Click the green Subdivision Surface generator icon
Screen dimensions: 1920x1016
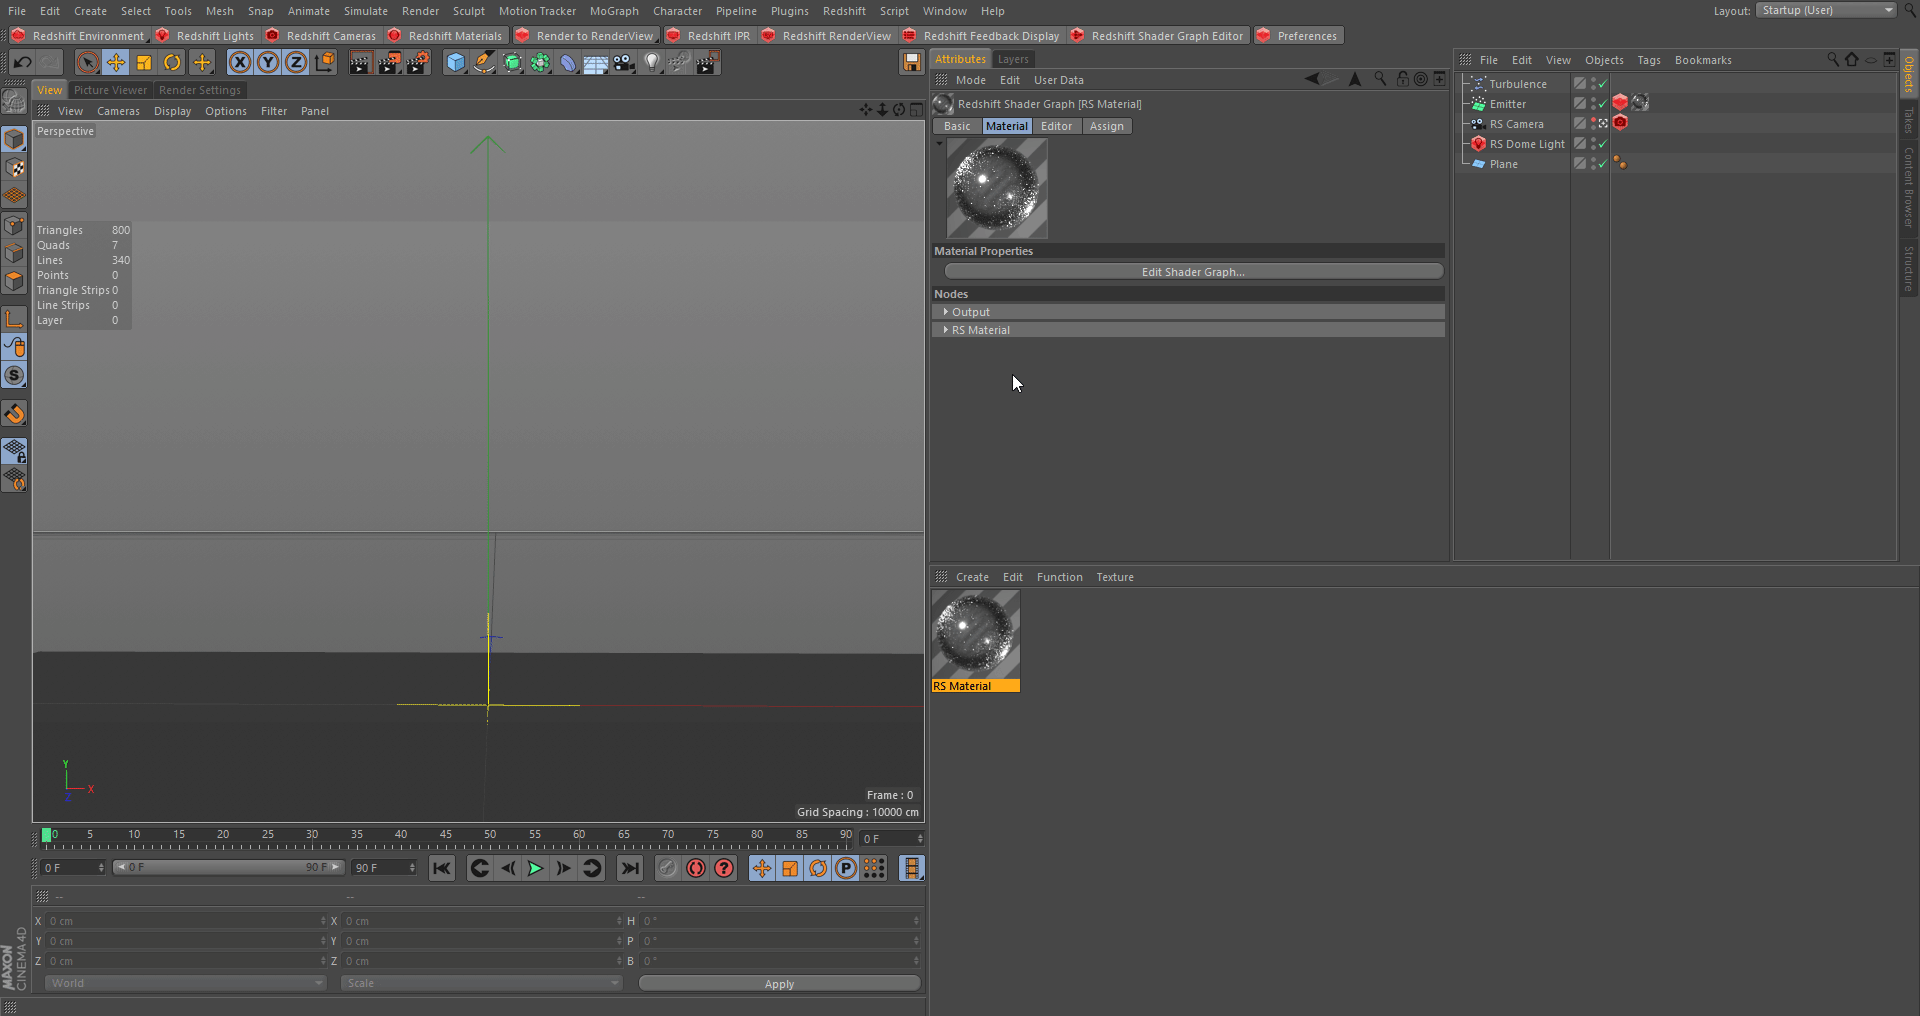click(x=512, y=63)
